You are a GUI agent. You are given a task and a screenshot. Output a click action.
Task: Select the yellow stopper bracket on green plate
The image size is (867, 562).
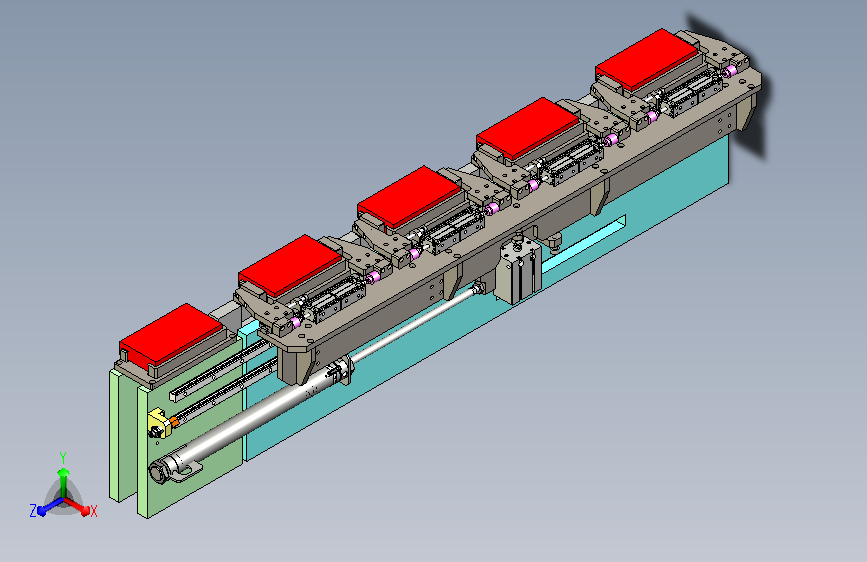(159, 423)
